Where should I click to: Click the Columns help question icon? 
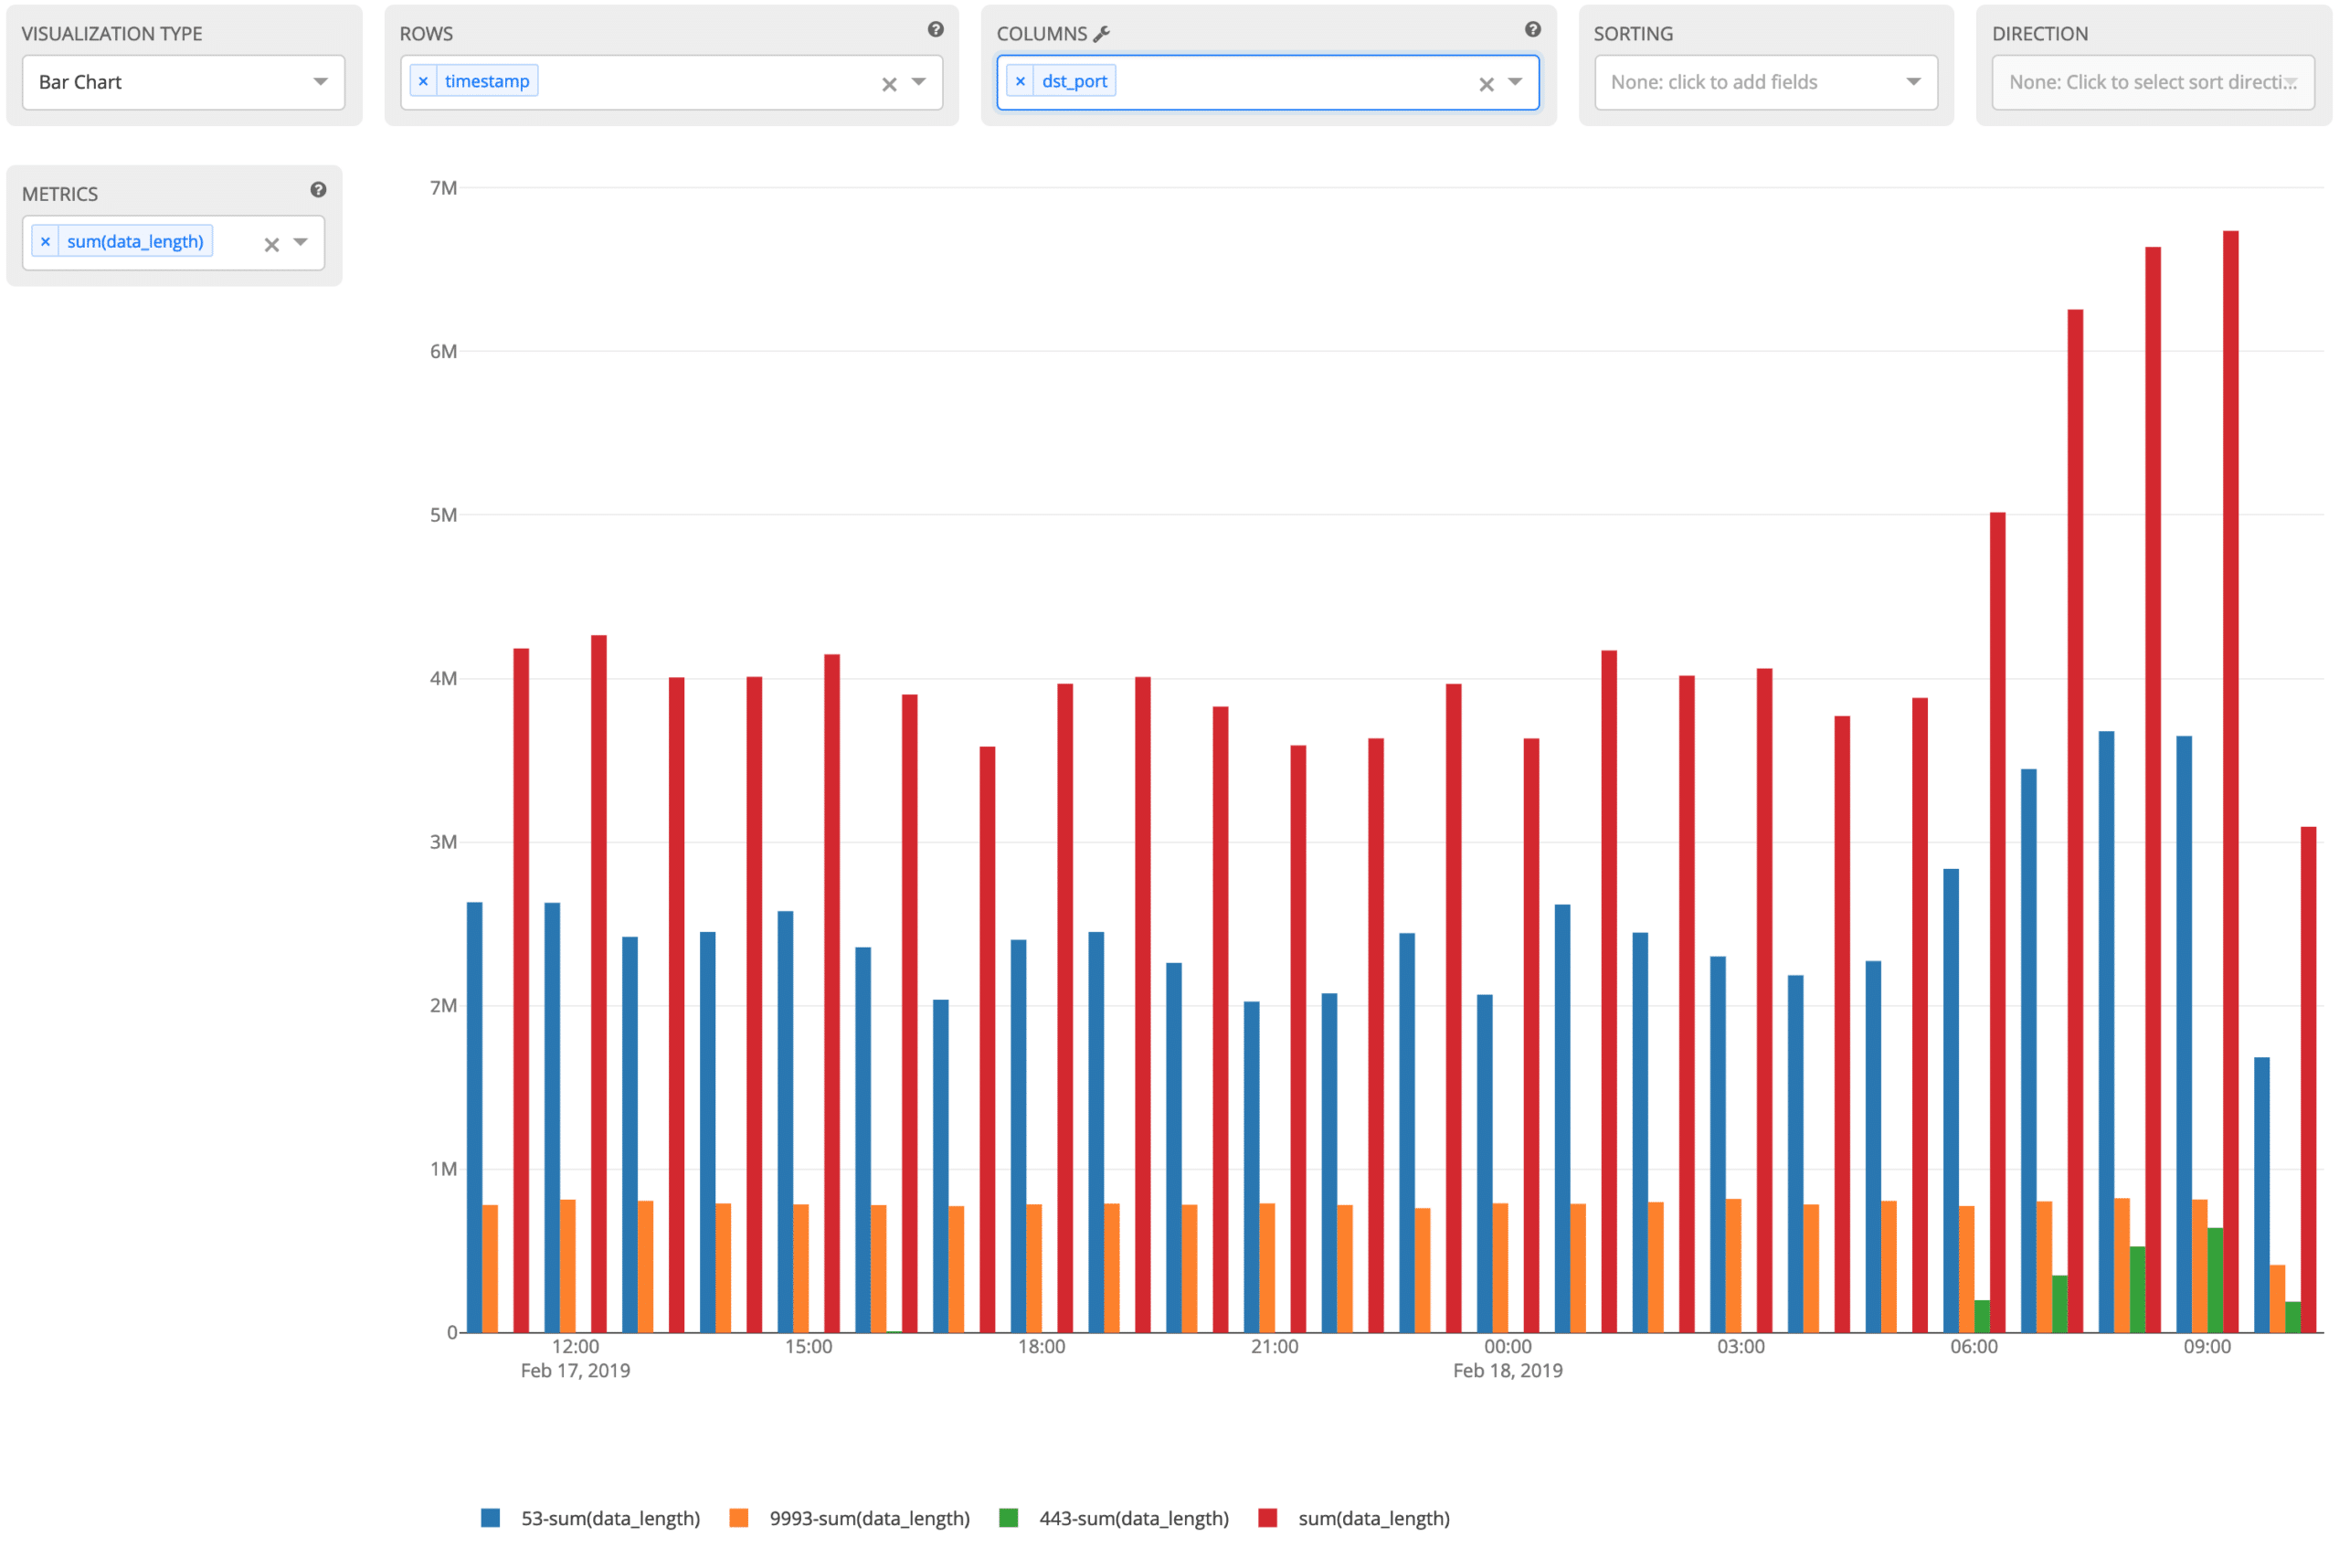[1532, 30]
